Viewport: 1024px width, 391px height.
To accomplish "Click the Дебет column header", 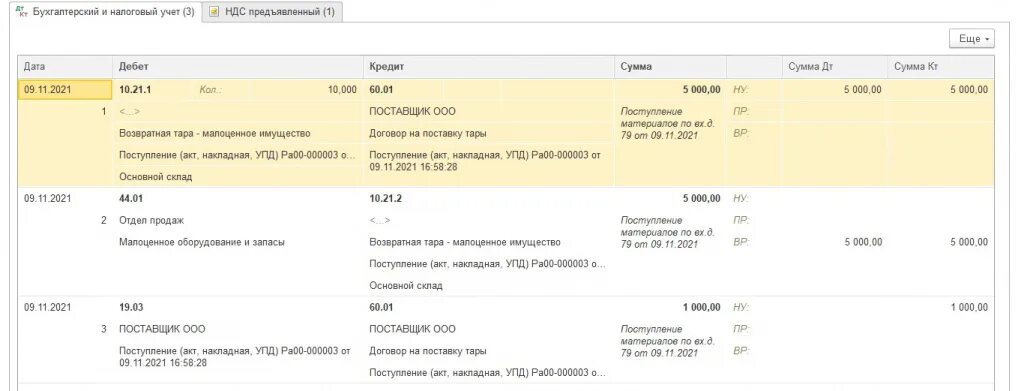I will click(x=238, y=67).
